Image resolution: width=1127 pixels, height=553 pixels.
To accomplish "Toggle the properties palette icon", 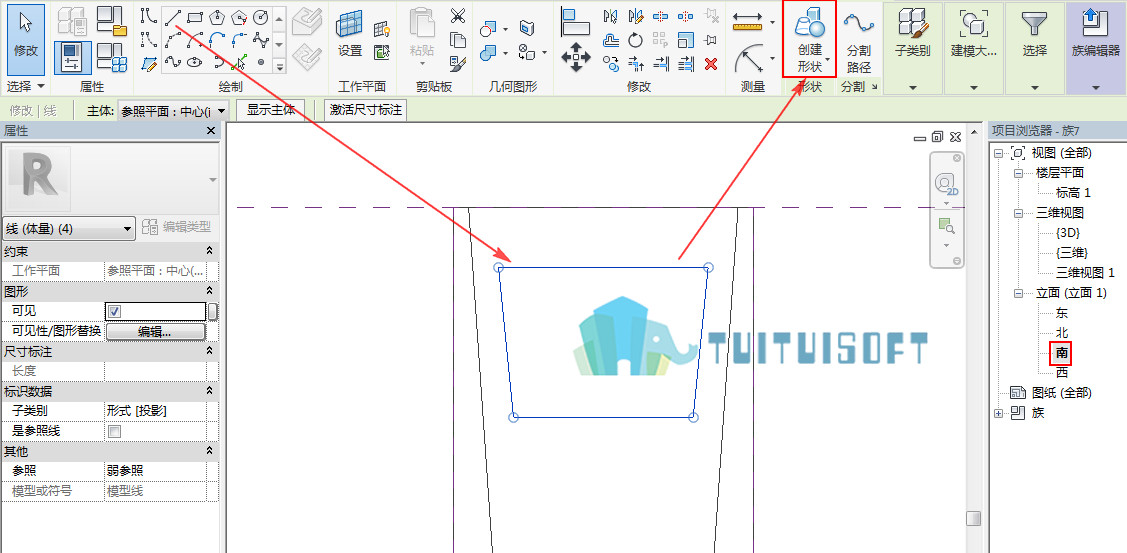I will [73, 58].
